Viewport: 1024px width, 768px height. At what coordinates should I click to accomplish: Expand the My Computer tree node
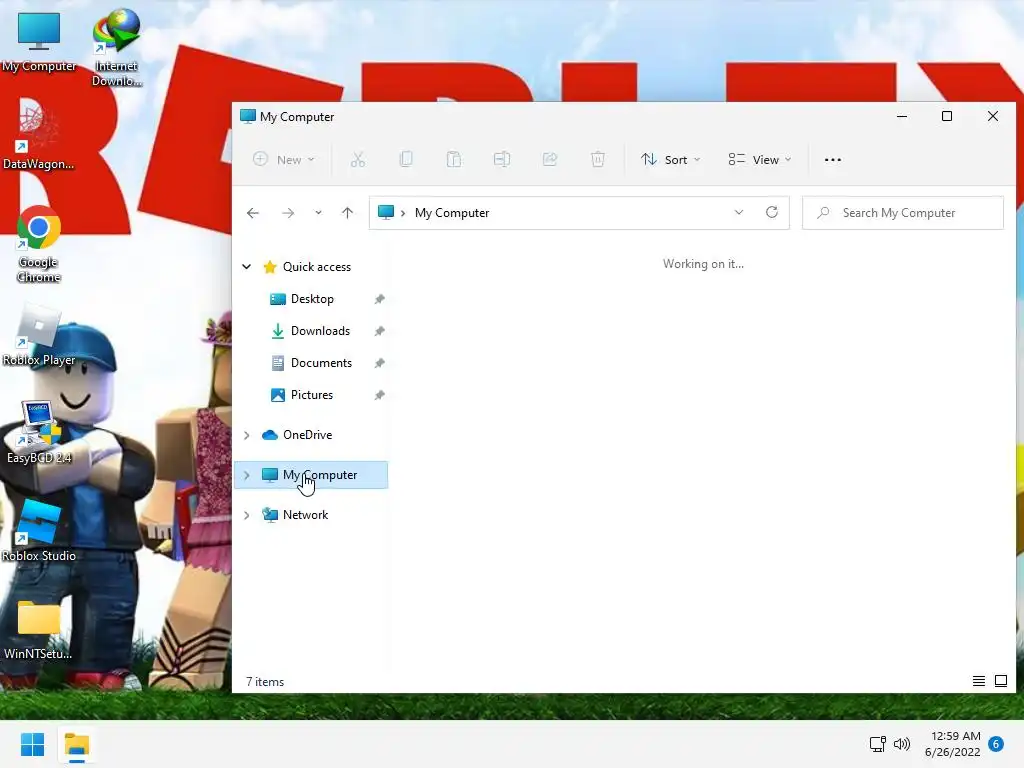(247, 475)
